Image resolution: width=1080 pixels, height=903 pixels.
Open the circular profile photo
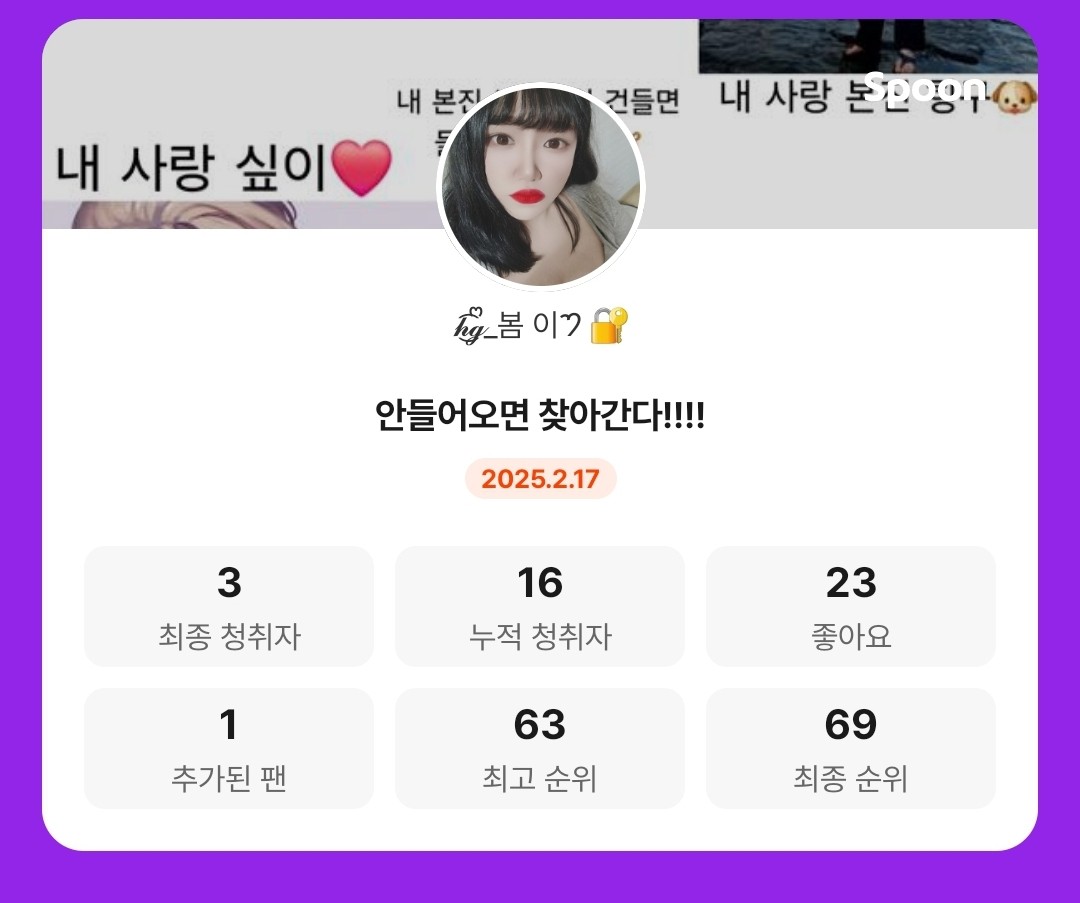click(541, 186)
